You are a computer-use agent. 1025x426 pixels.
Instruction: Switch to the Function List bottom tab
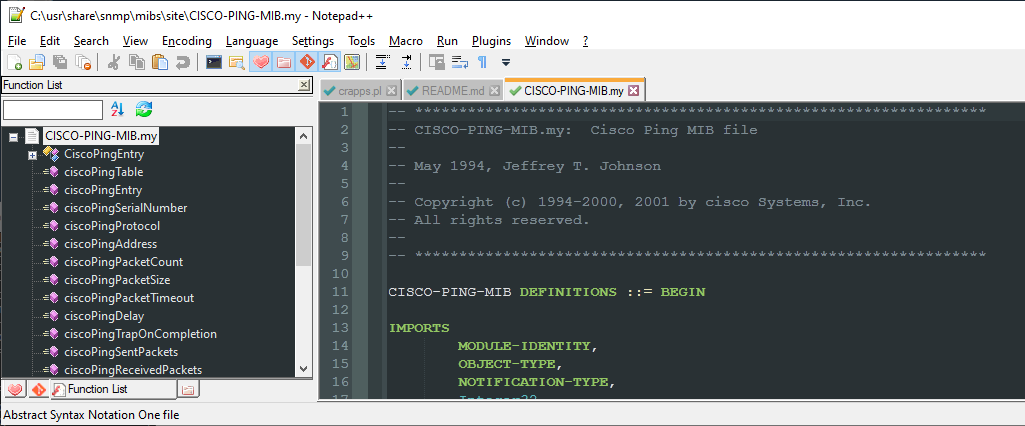click(x=112, y=389)
